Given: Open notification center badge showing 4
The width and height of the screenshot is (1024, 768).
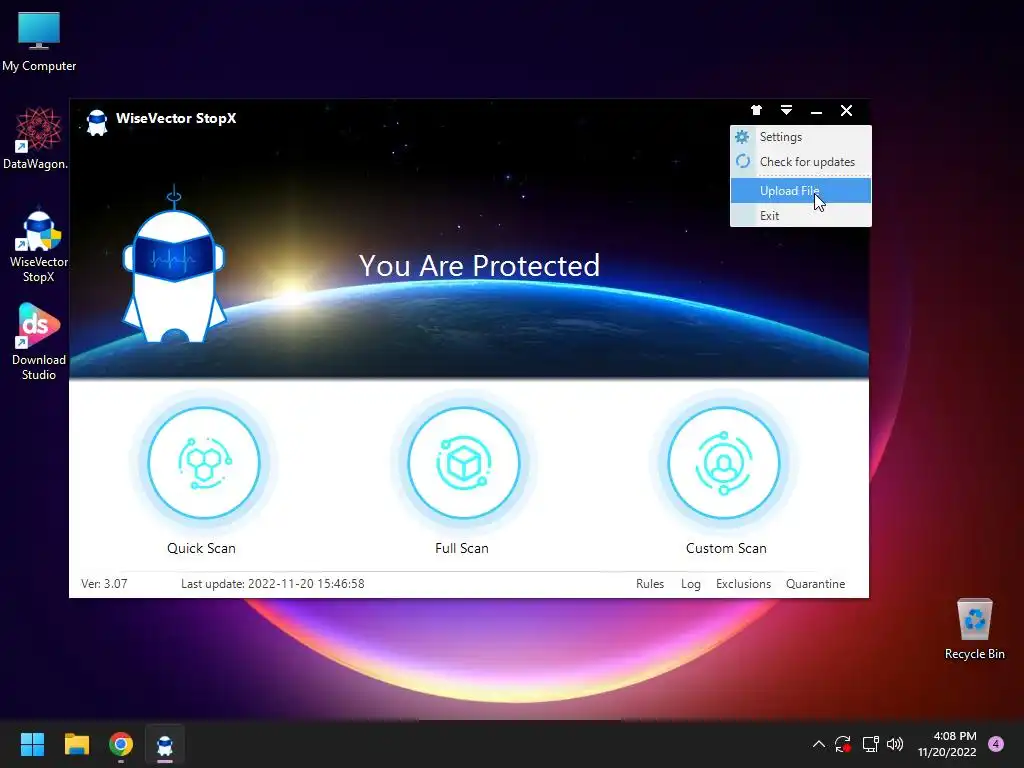Looking at the screenshot, I should coord(996,744).
